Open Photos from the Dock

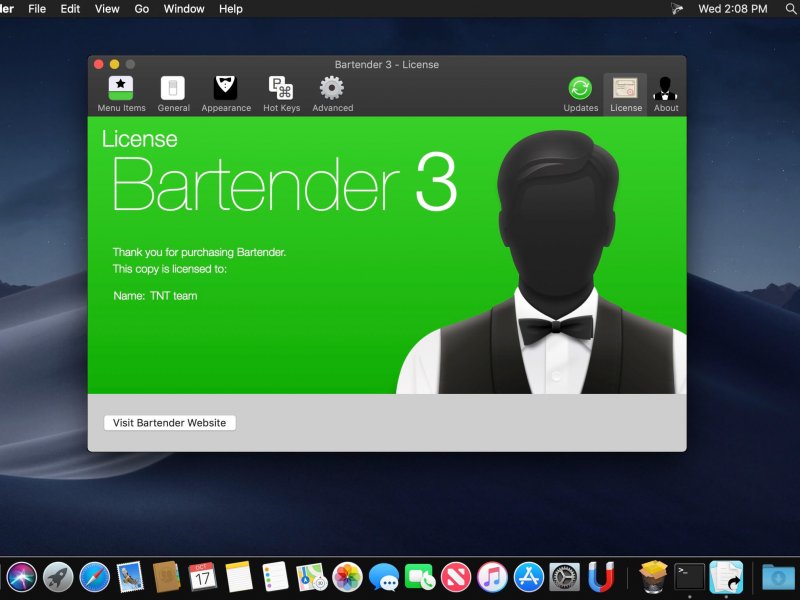click(x=347, y=577)
